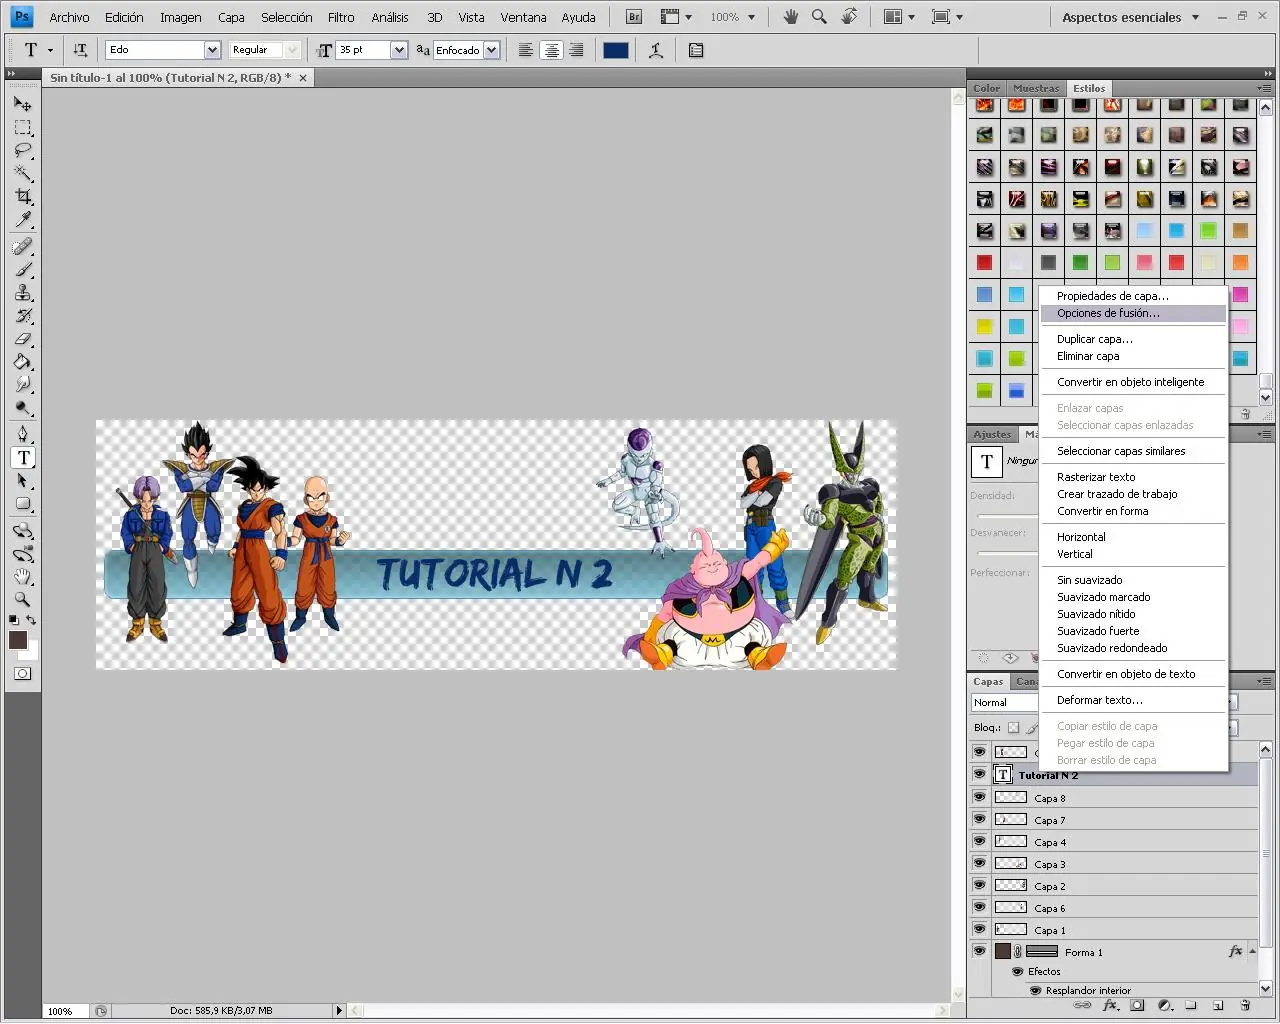Screen dimensions: 1280x1024
Task: Toggle Quick Mask mode
Action: [22, 673]
